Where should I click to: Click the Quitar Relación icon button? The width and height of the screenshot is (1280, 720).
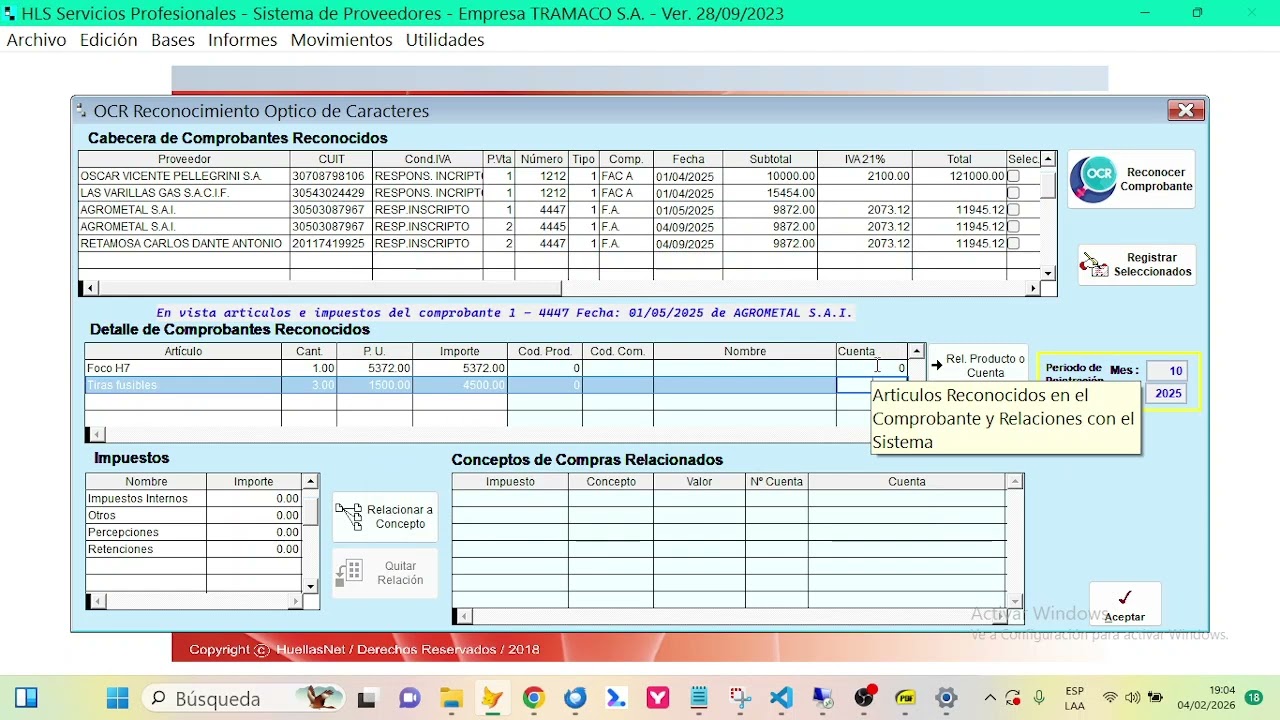click(x=385, y=573)
